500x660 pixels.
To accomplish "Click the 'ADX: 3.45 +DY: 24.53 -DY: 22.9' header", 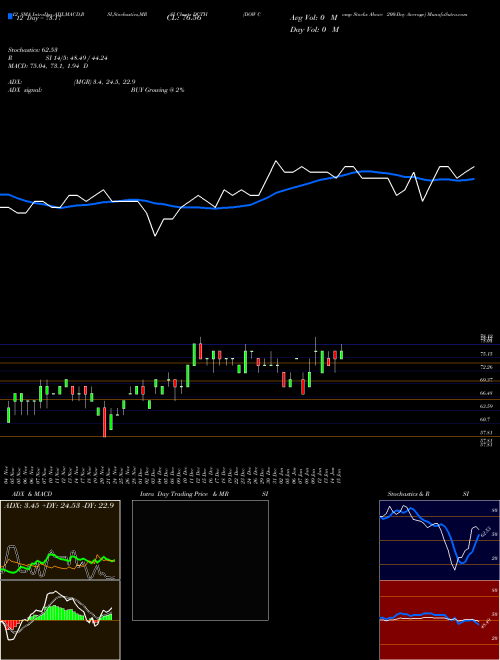I will (x=59, y=505).
